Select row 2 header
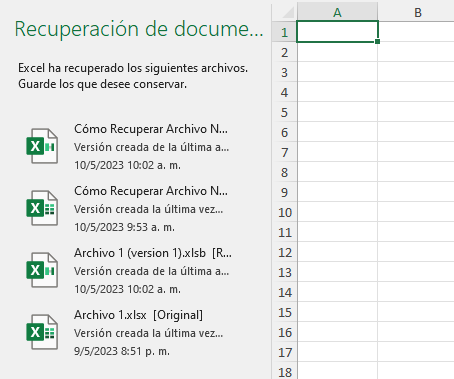The image size is (454, 379). coord(284,52)
